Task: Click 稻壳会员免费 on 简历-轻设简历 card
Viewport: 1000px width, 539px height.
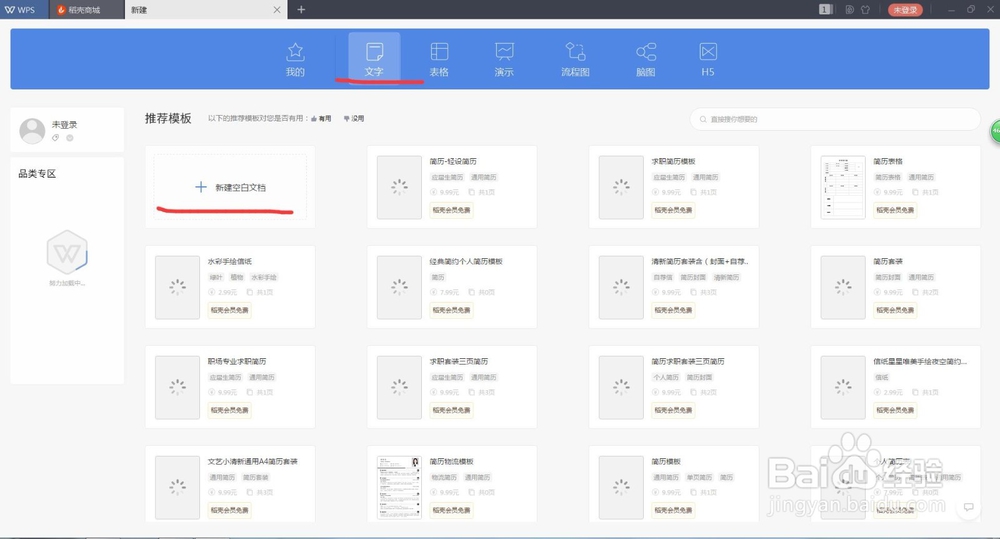Action: pos(451,210)
